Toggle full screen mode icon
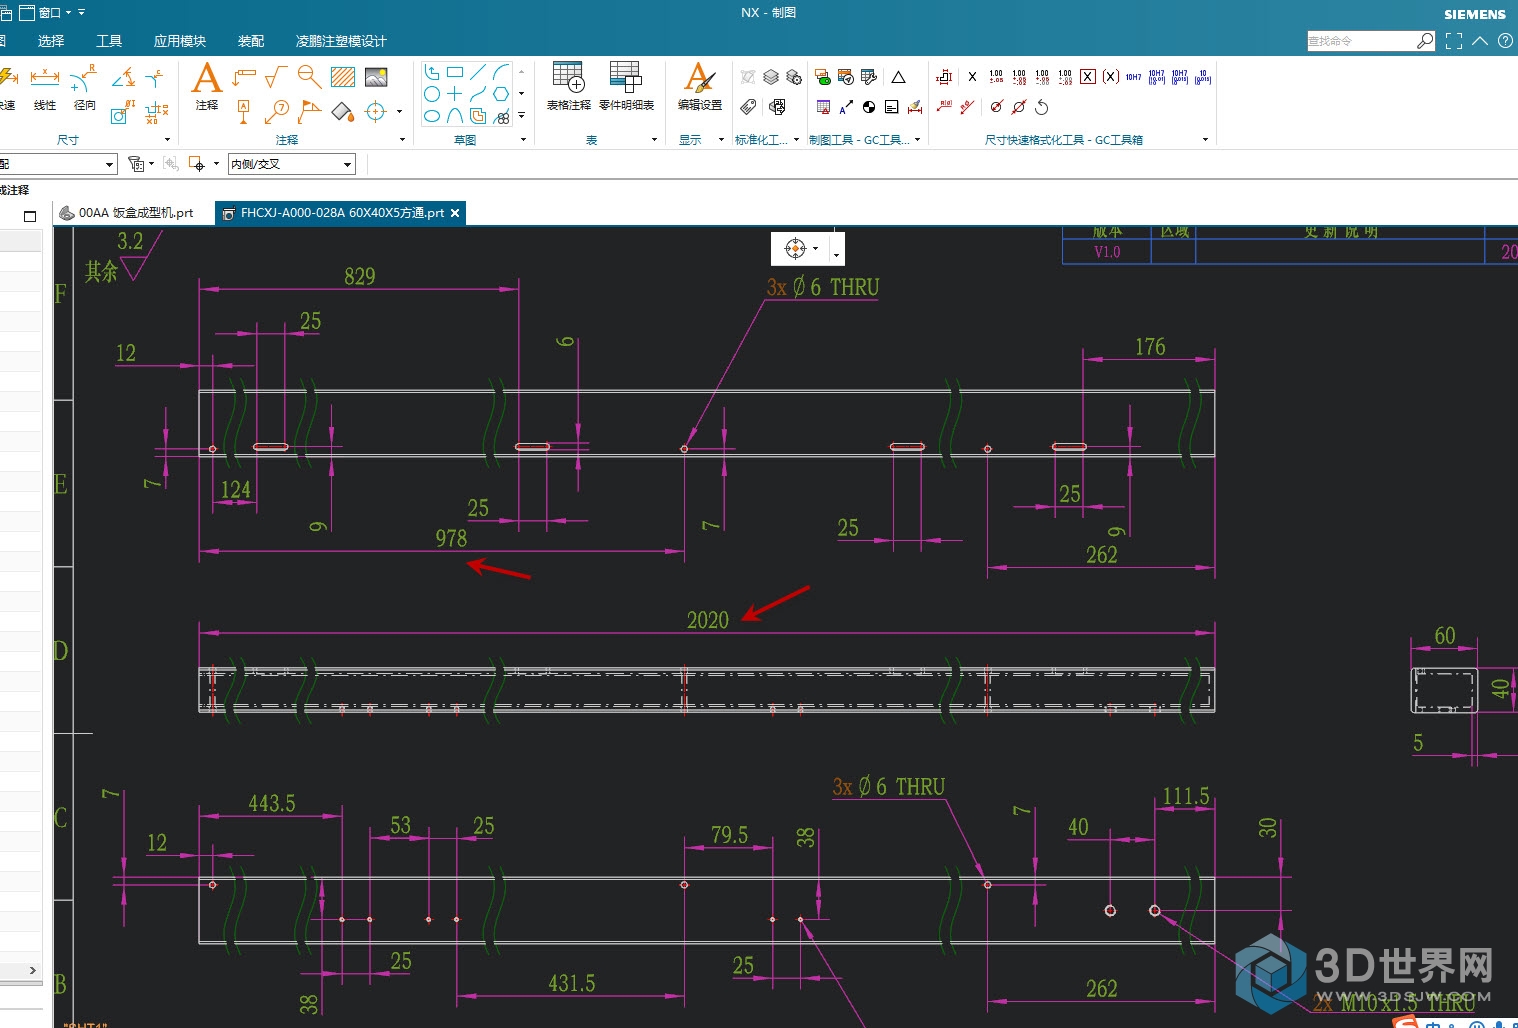 1454,41
